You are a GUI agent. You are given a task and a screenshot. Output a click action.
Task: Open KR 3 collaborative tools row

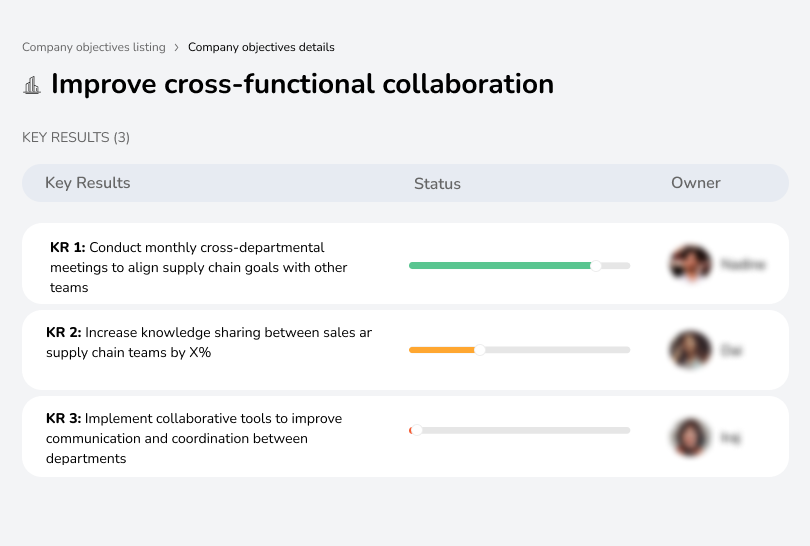click(405, 436)
